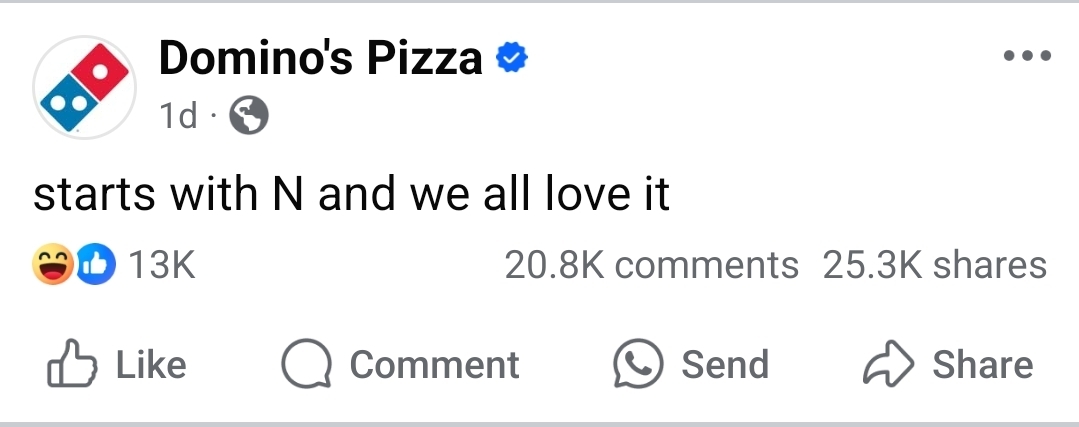The image size is (1079, 427).
Task: Click the blue thumbs-up reaction icon
Action: tap(97, 265)
